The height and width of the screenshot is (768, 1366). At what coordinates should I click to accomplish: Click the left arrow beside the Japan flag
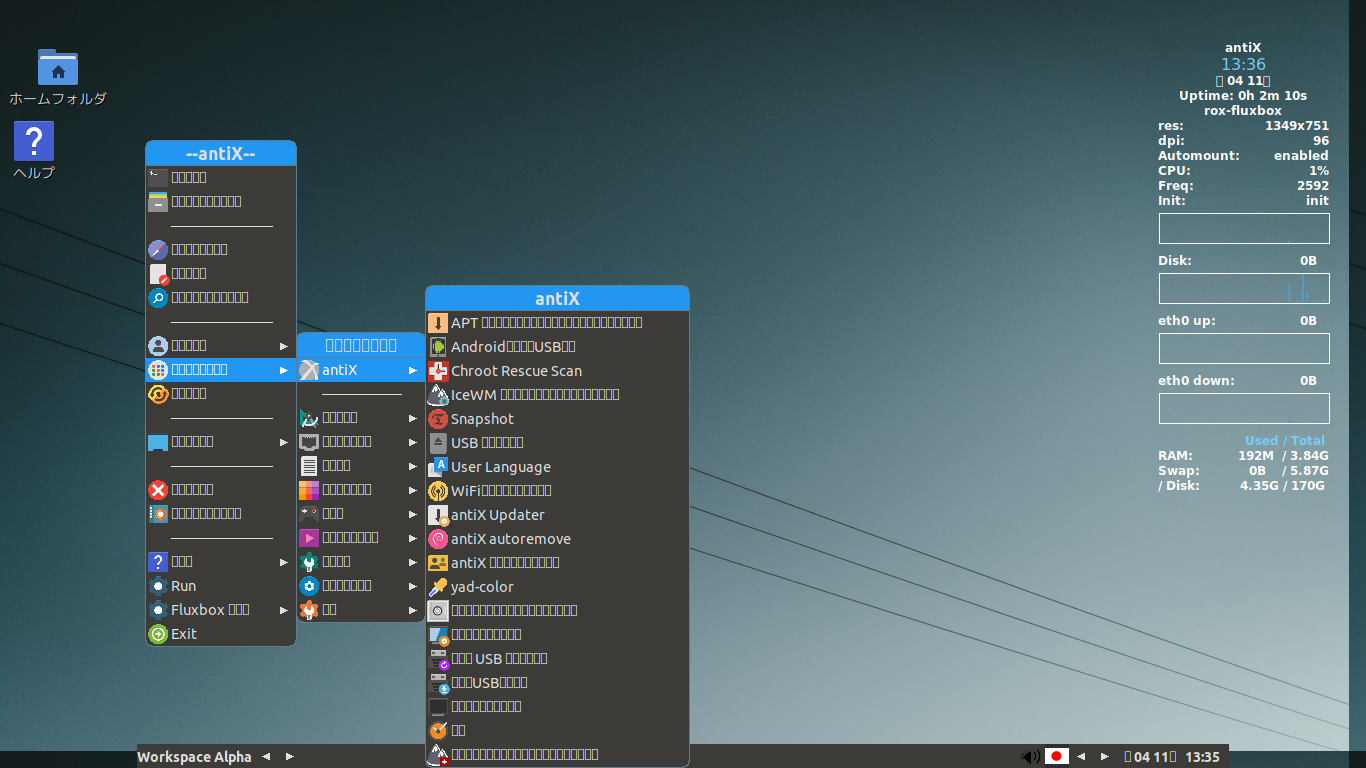pos(1081,757)
